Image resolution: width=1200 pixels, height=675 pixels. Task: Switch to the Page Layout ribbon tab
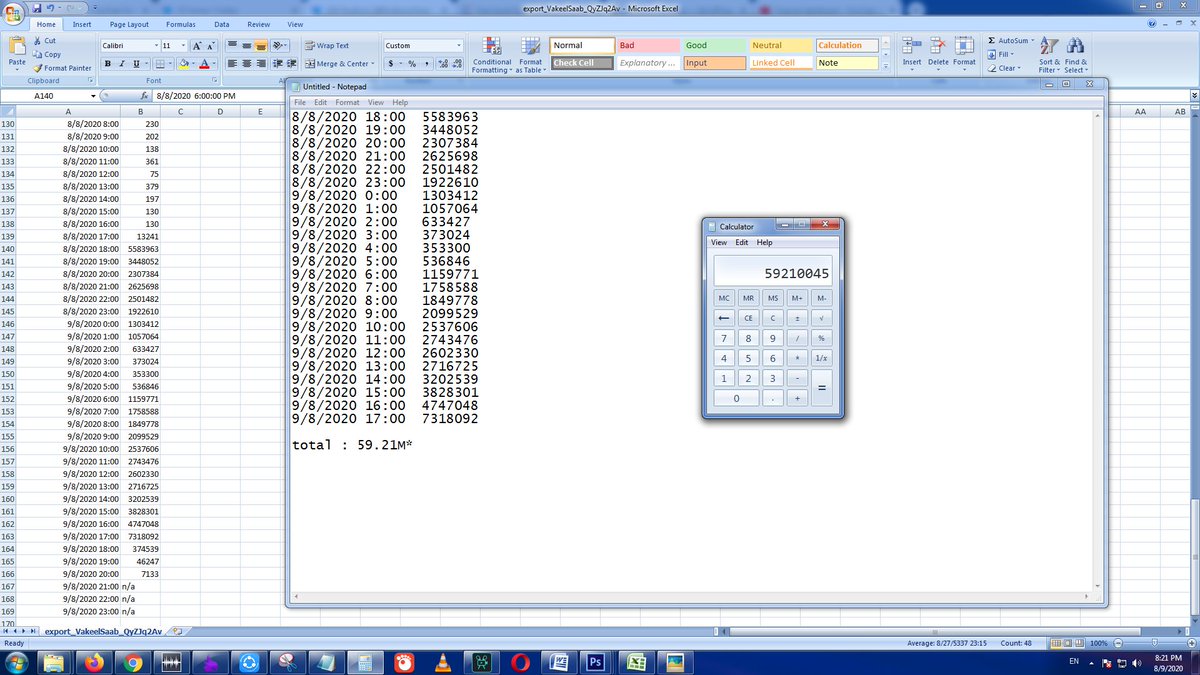(x=129, y=23)
